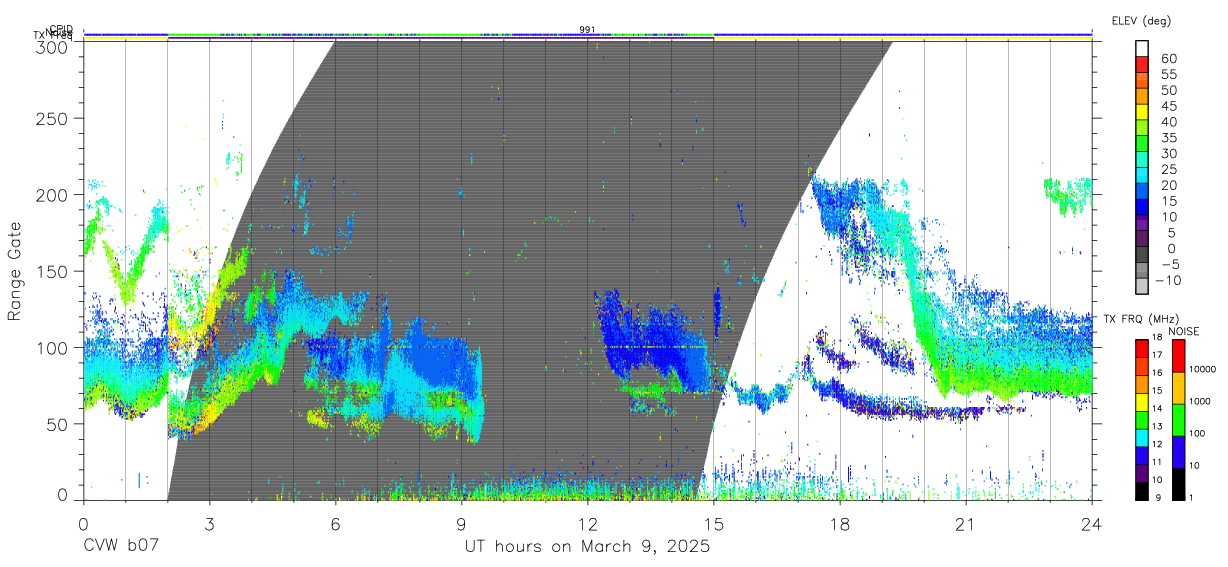Click the 24 tick on the UT hours axis

coord(1092,524)
